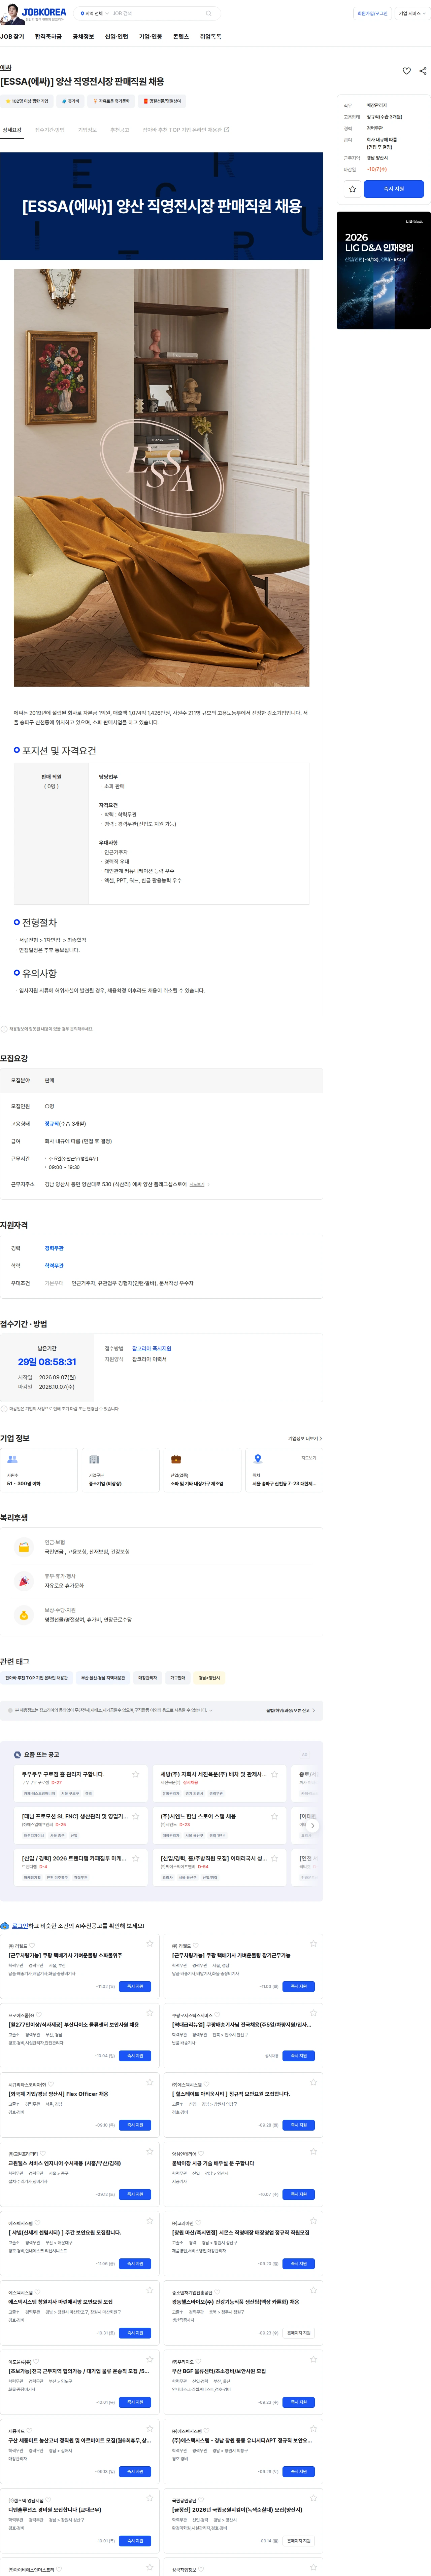Bookmark star on first 쿠팡 택배기사 recommendation
The width and height of the screenshot is (431, 2576).
(x=150, y=1944)
